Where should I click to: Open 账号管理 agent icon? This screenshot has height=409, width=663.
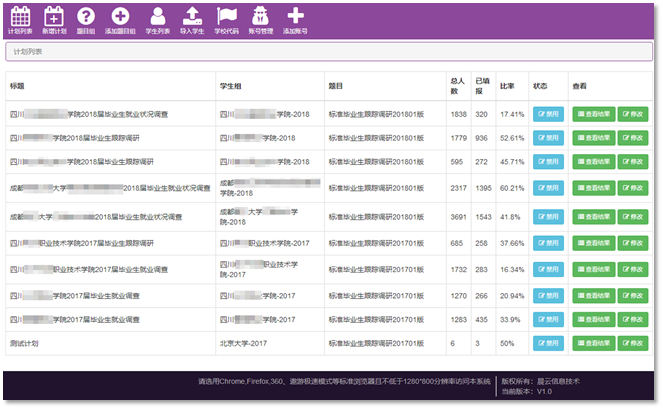260,16
